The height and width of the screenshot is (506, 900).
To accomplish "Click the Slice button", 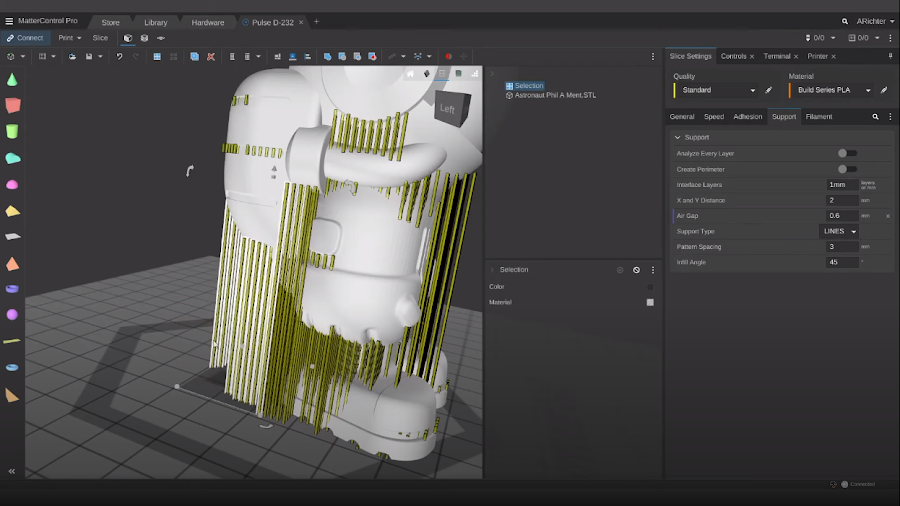I will tap(100, 38).
